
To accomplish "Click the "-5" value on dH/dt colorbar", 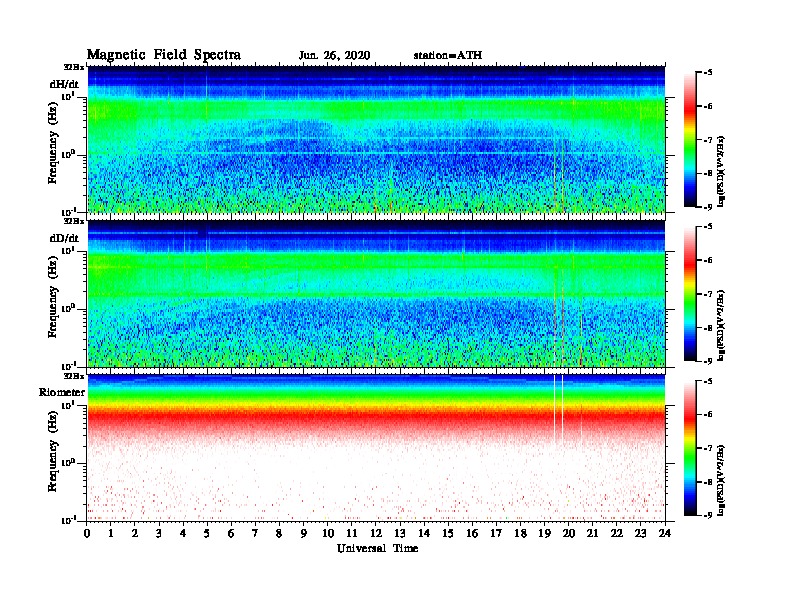I will click(x=707, y=73).
